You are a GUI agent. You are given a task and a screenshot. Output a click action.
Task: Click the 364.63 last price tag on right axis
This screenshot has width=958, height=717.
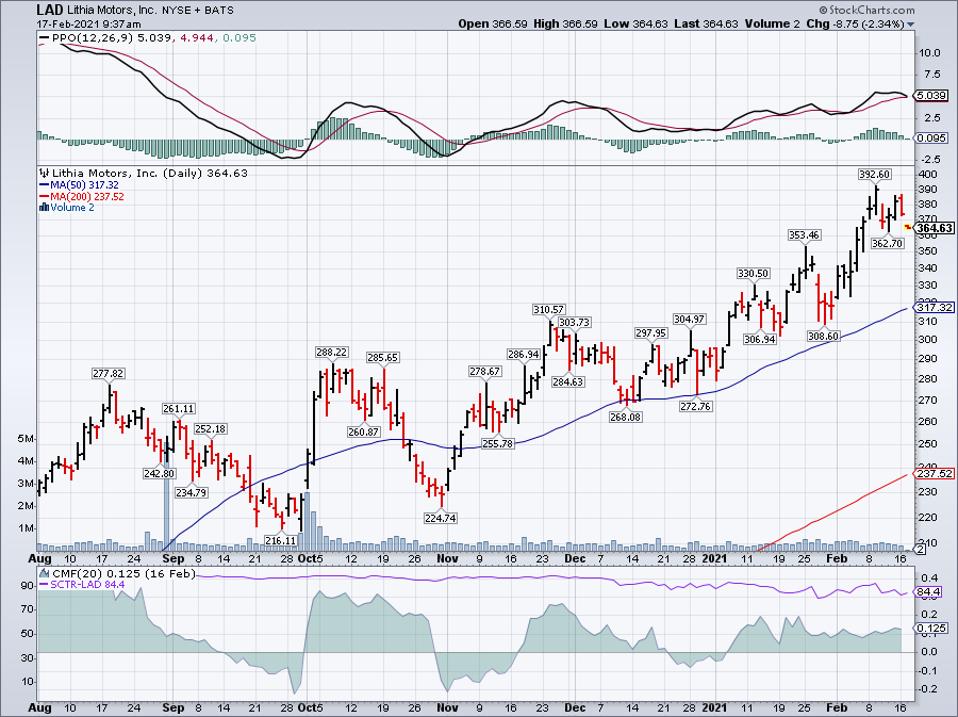pyautogui.click(x=935, y=228)
